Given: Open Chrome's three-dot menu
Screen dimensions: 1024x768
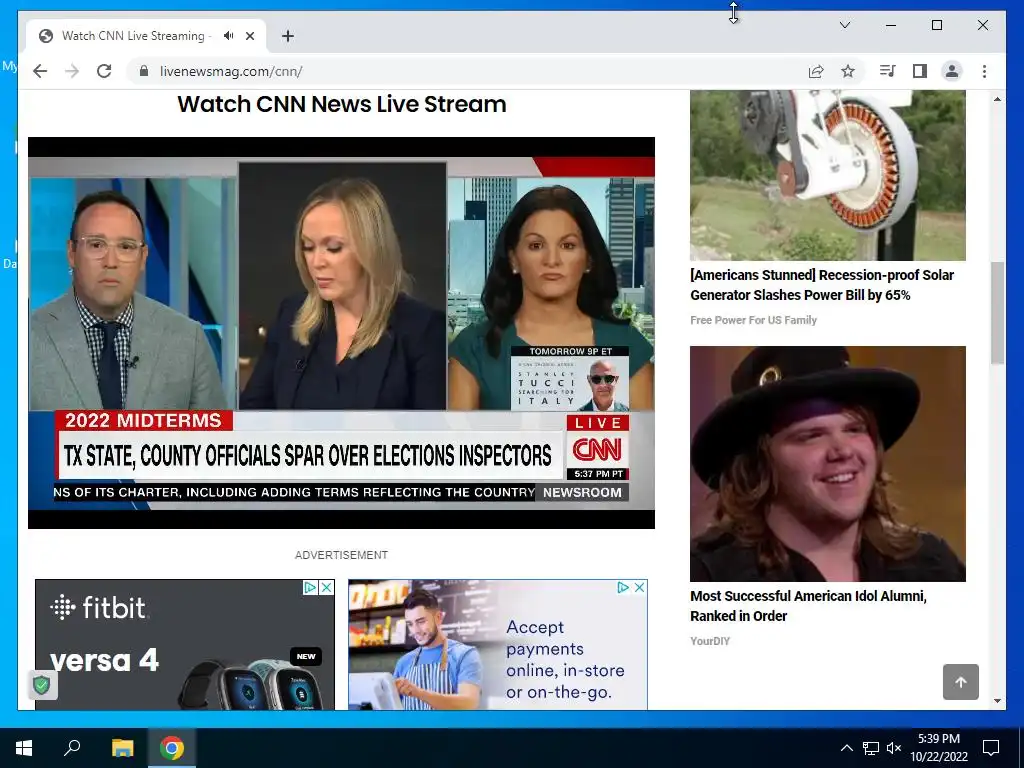Looking at the screenshot, I should click(x=984, y=71).
